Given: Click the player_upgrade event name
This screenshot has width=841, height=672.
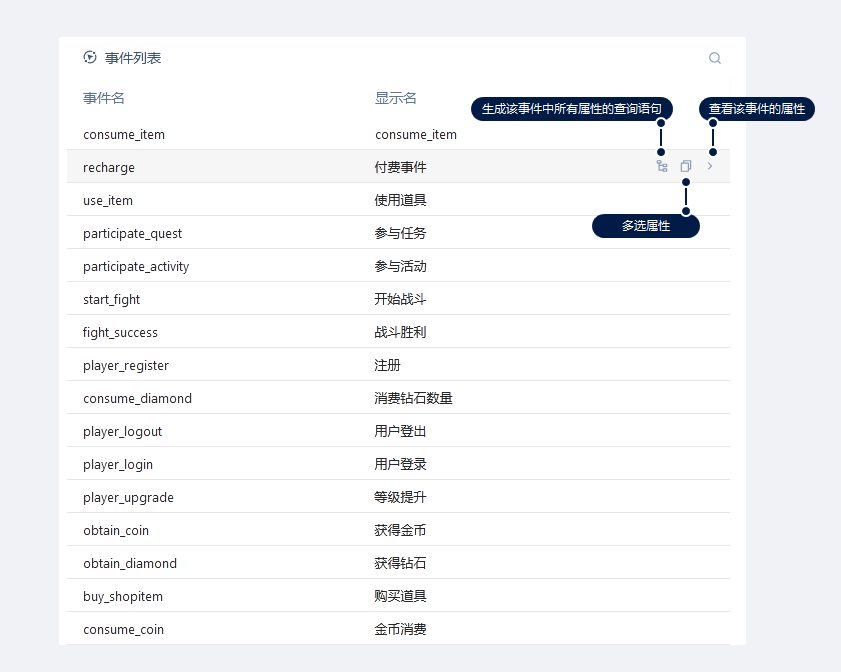Looking at the screenshot, I should [128, 498].
